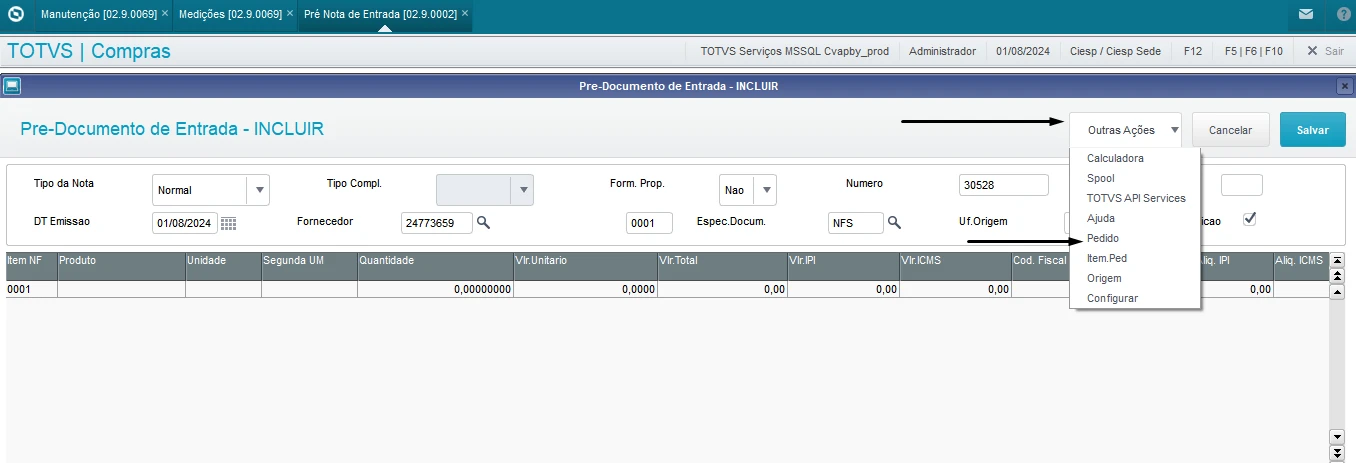1356x463 pixels.
Task: Click the Sair exit icon
Action: 1312,51
